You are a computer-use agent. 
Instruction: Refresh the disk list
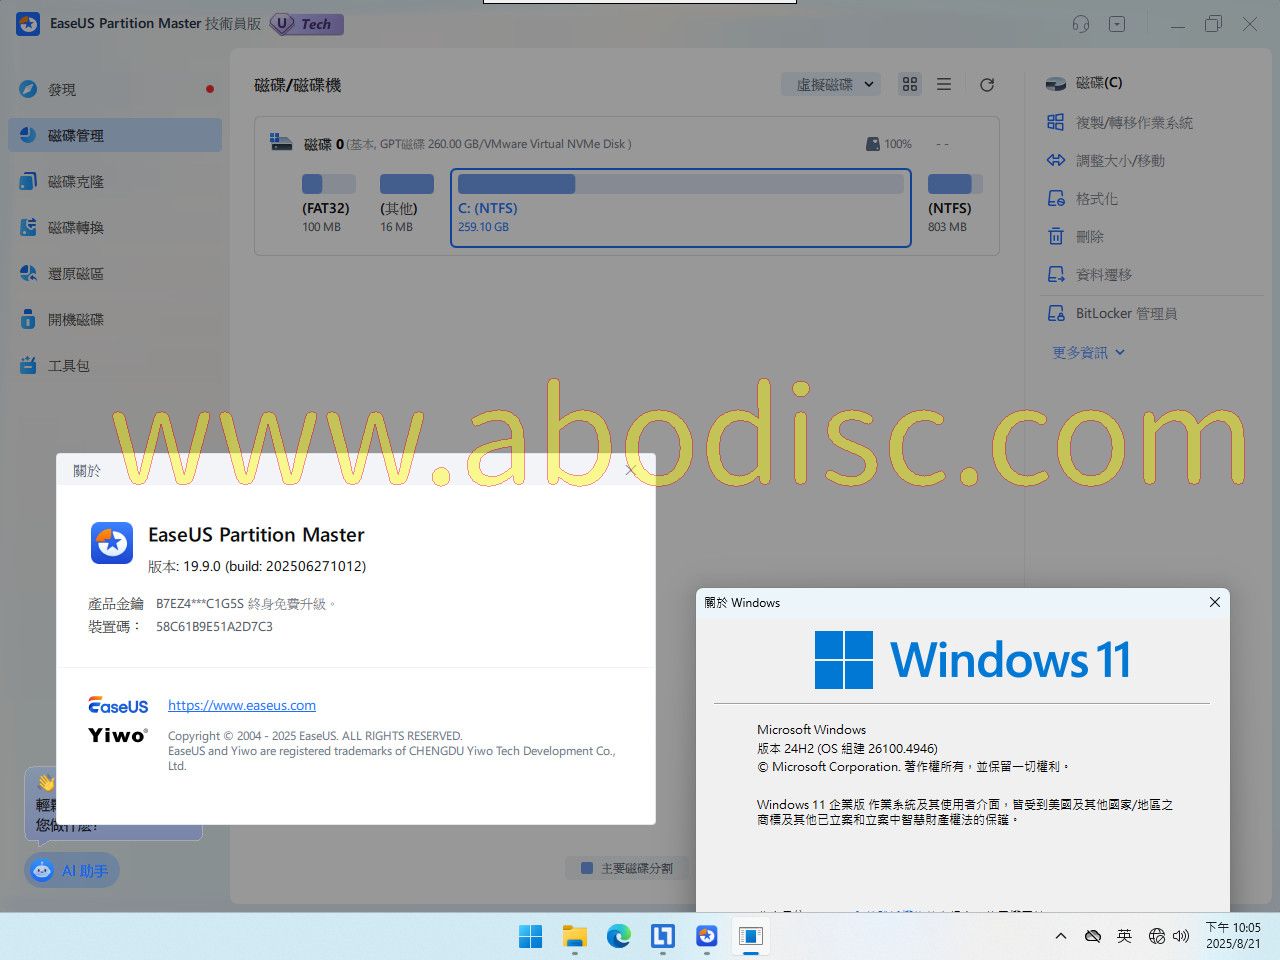click(x=987, y=85)
